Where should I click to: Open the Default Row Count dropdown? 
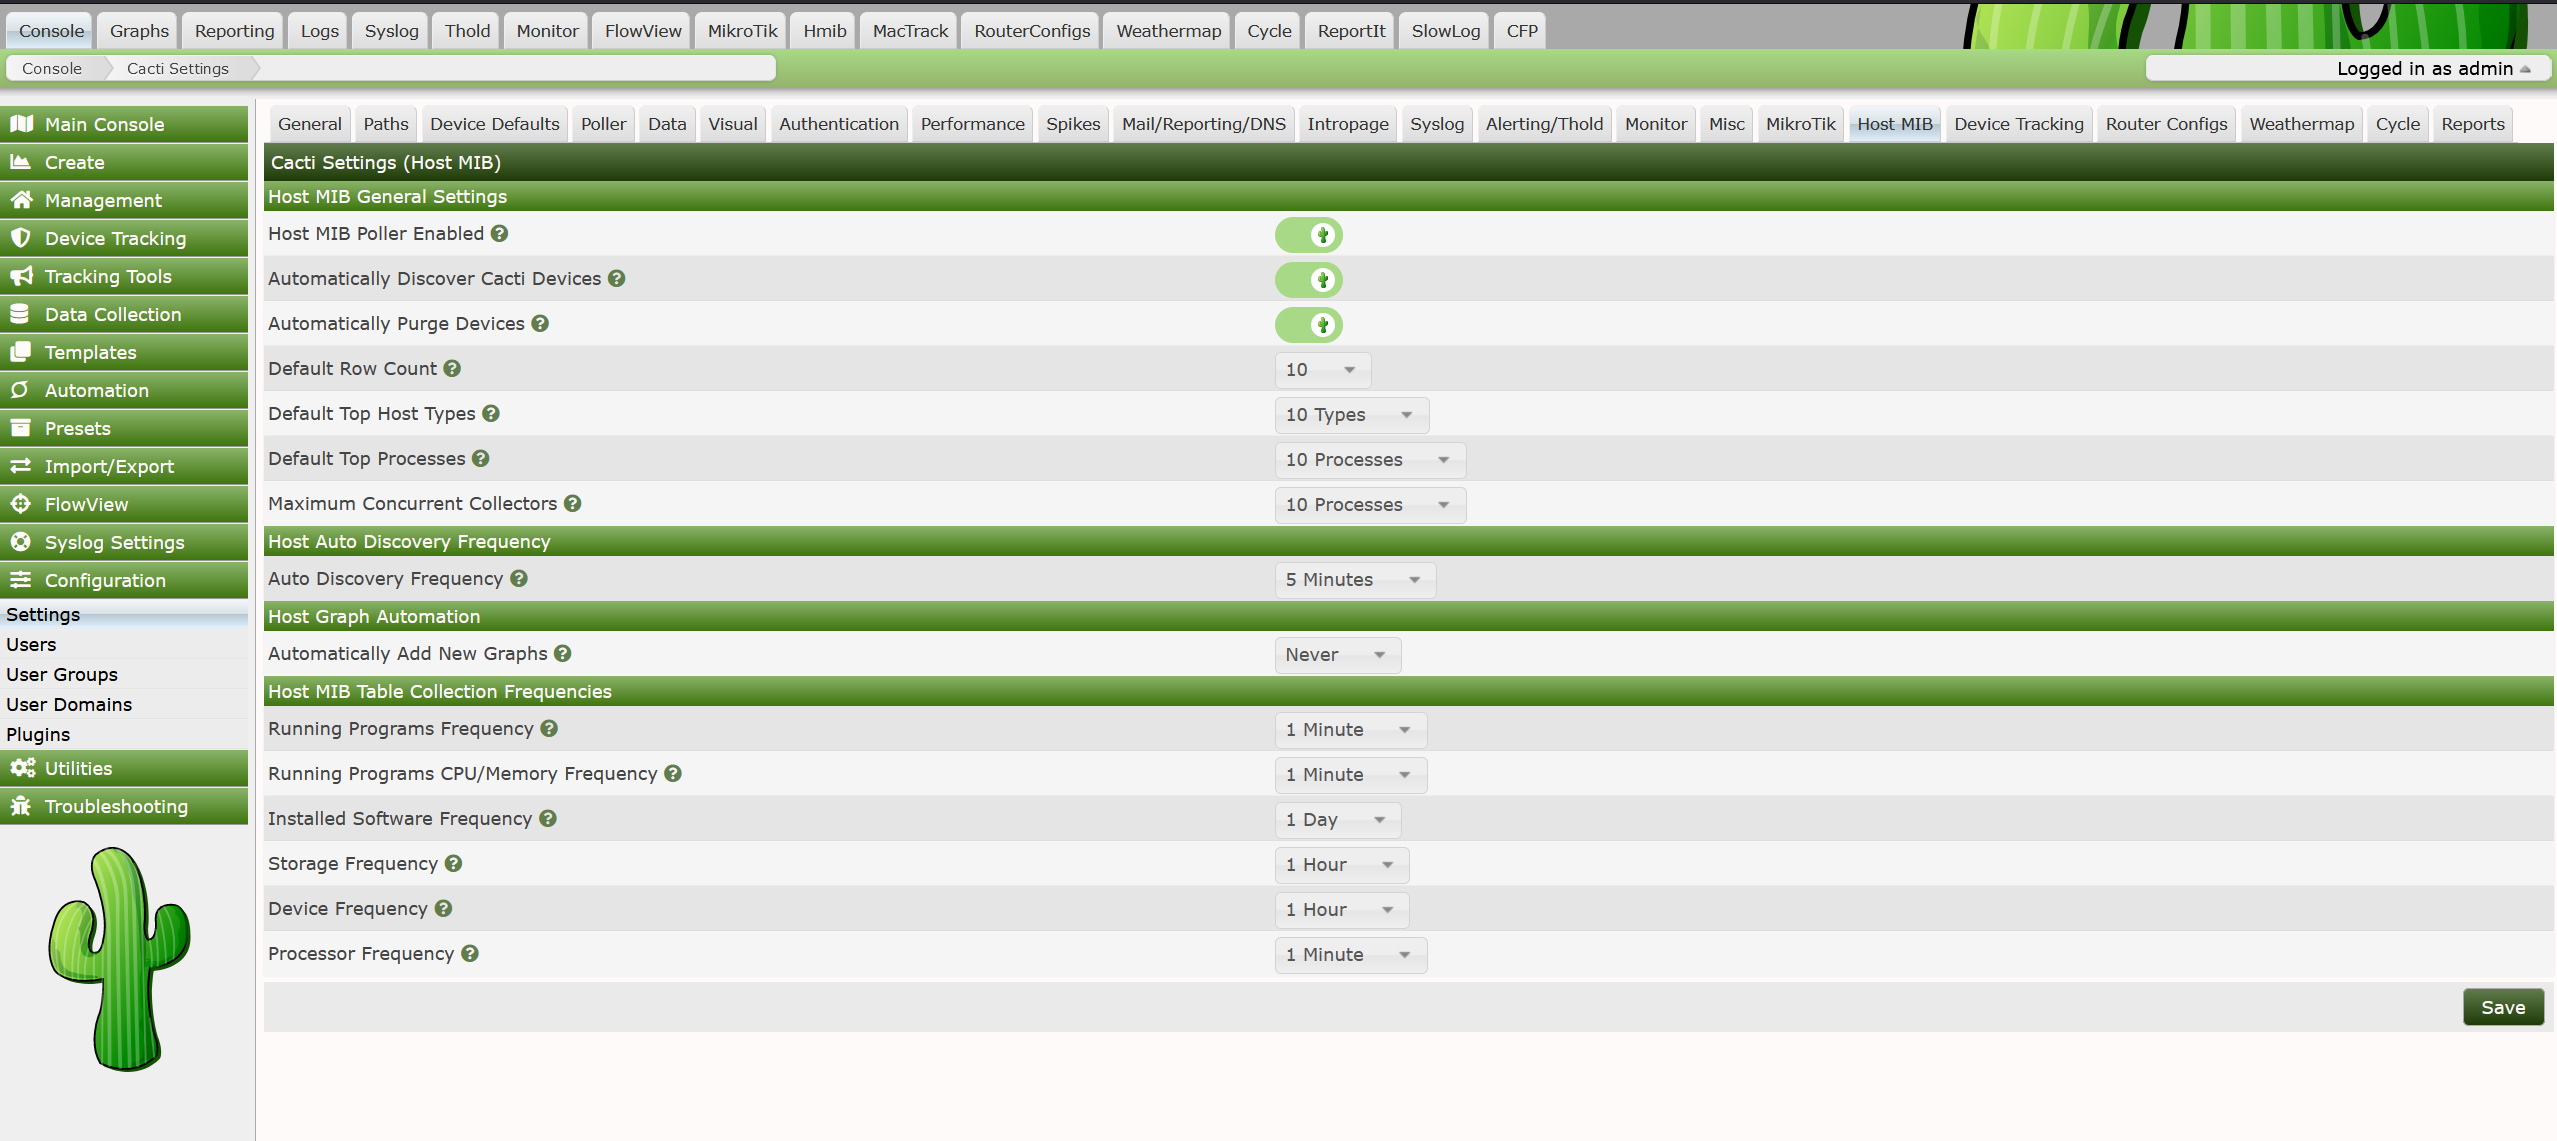click(1322, 370)
